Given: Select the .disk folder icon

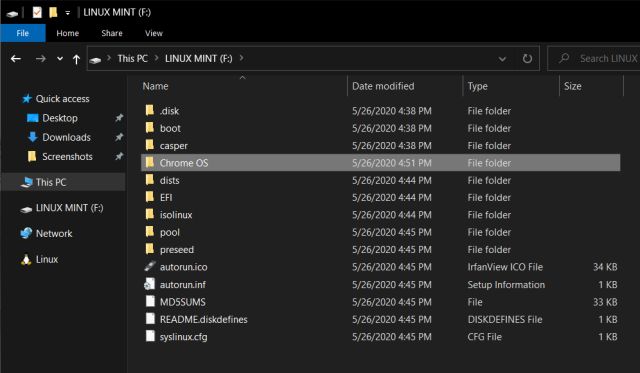Looking at the screenshot, I should pyautogui.click(x=150, y=110).
